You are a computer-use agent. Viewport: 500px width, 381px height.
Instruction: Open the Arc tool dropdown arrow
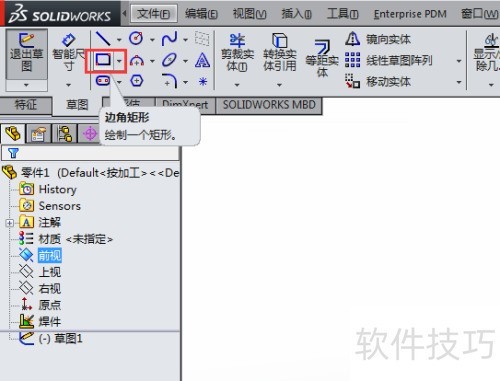tap(152, 61)
